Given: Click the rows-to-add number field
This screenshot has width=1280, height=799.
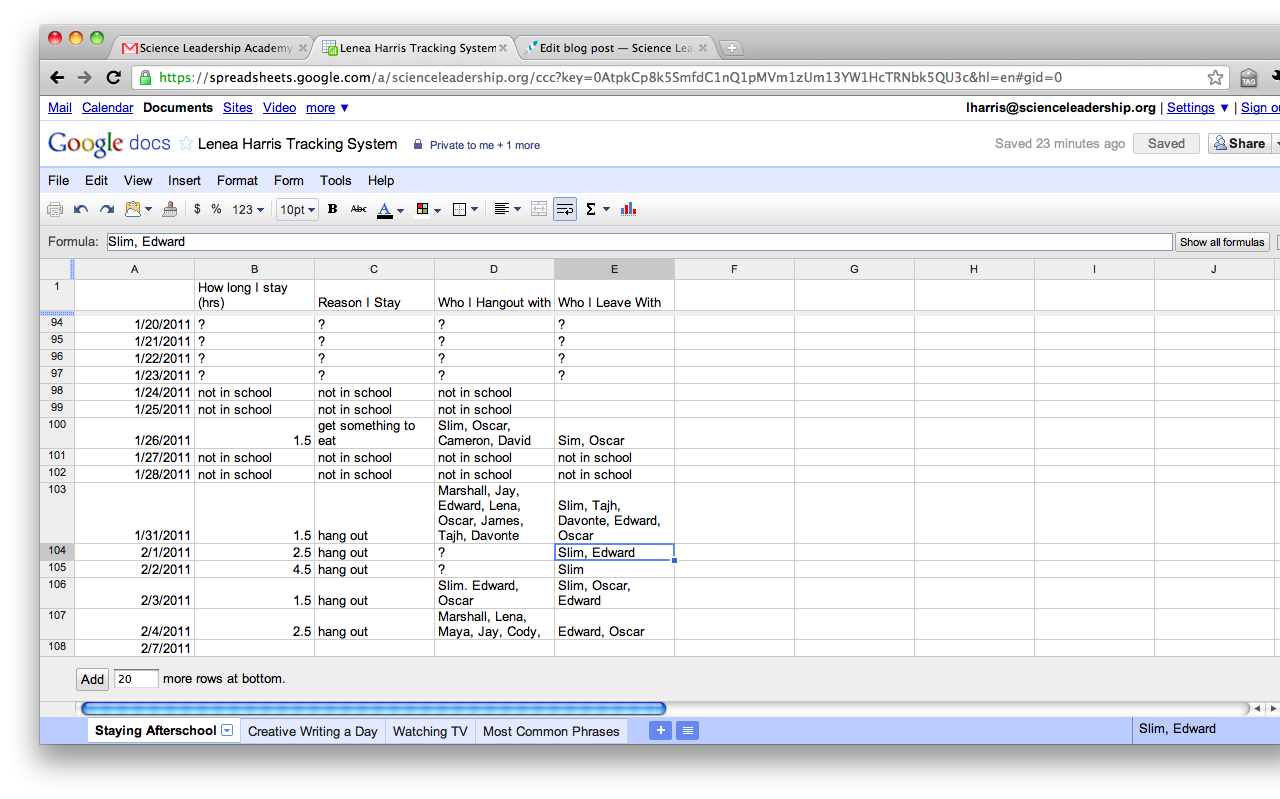Looking at the screenshot, I should (136, 679).
